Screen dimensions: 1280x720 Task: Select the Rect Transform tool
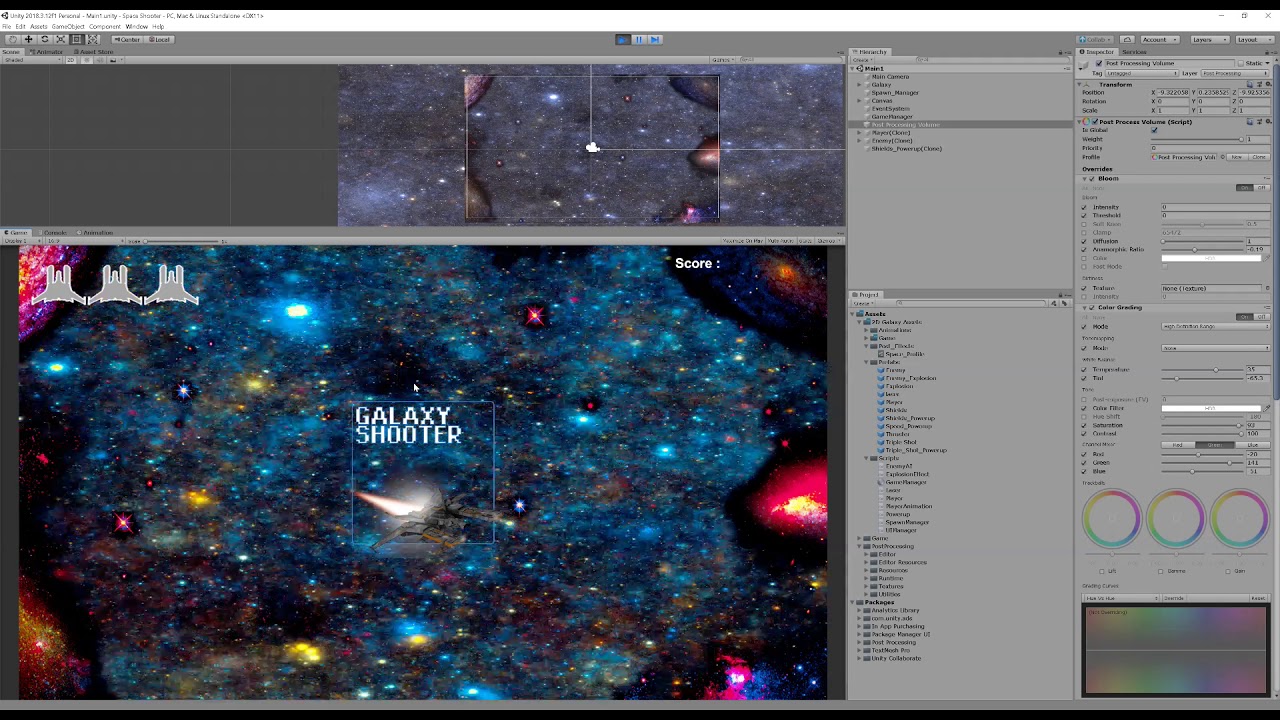[x=77, y=39]
